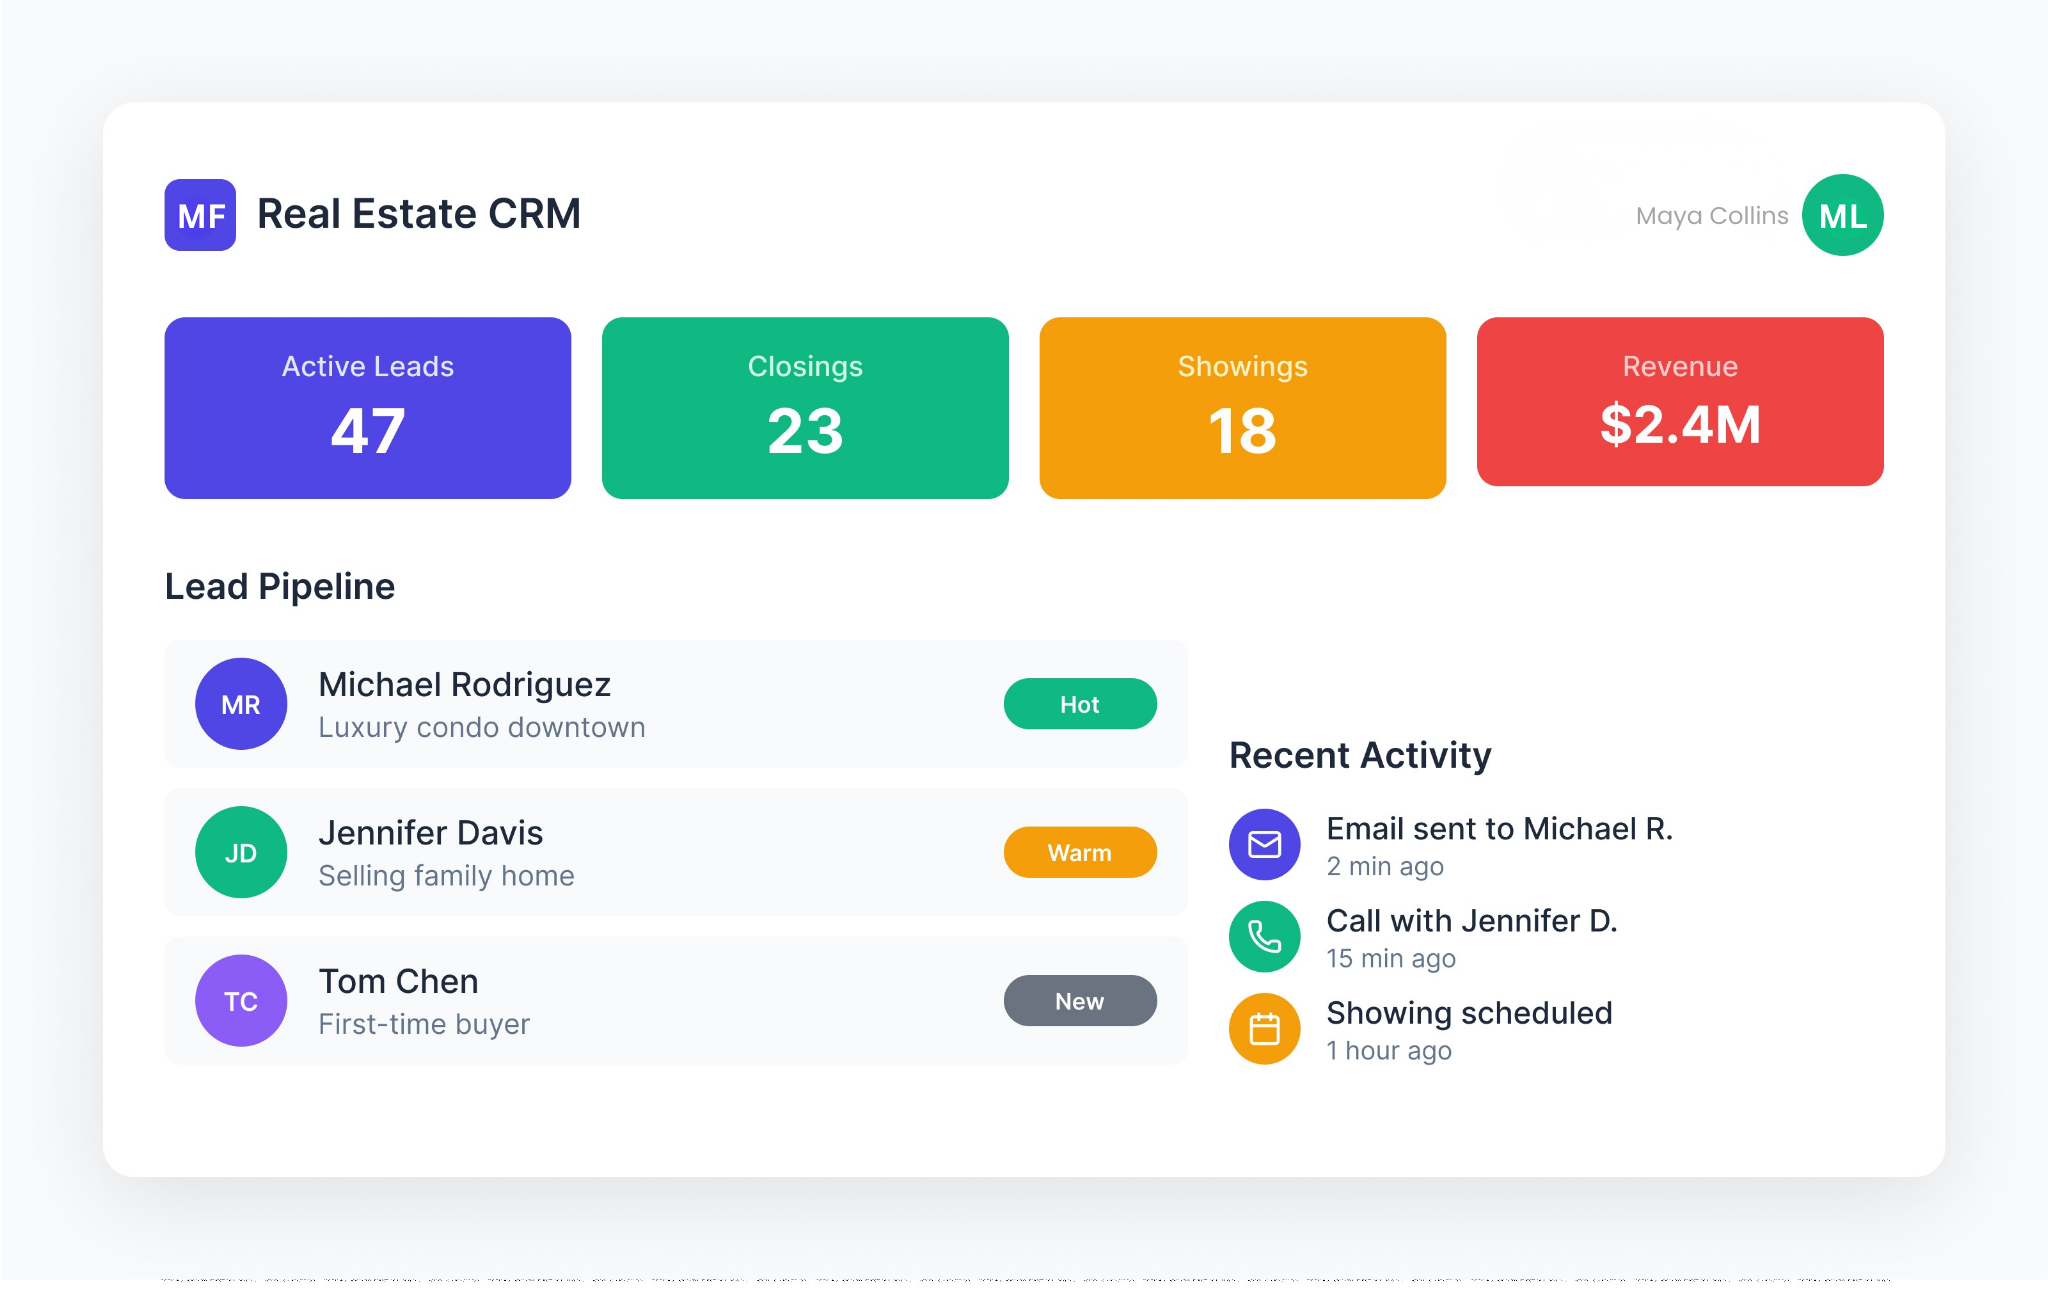This screenshot has height=1300, width=2048.
Task: Toggle the Warm status badge
Action: pyautogui.click(x=1080, y=852)
